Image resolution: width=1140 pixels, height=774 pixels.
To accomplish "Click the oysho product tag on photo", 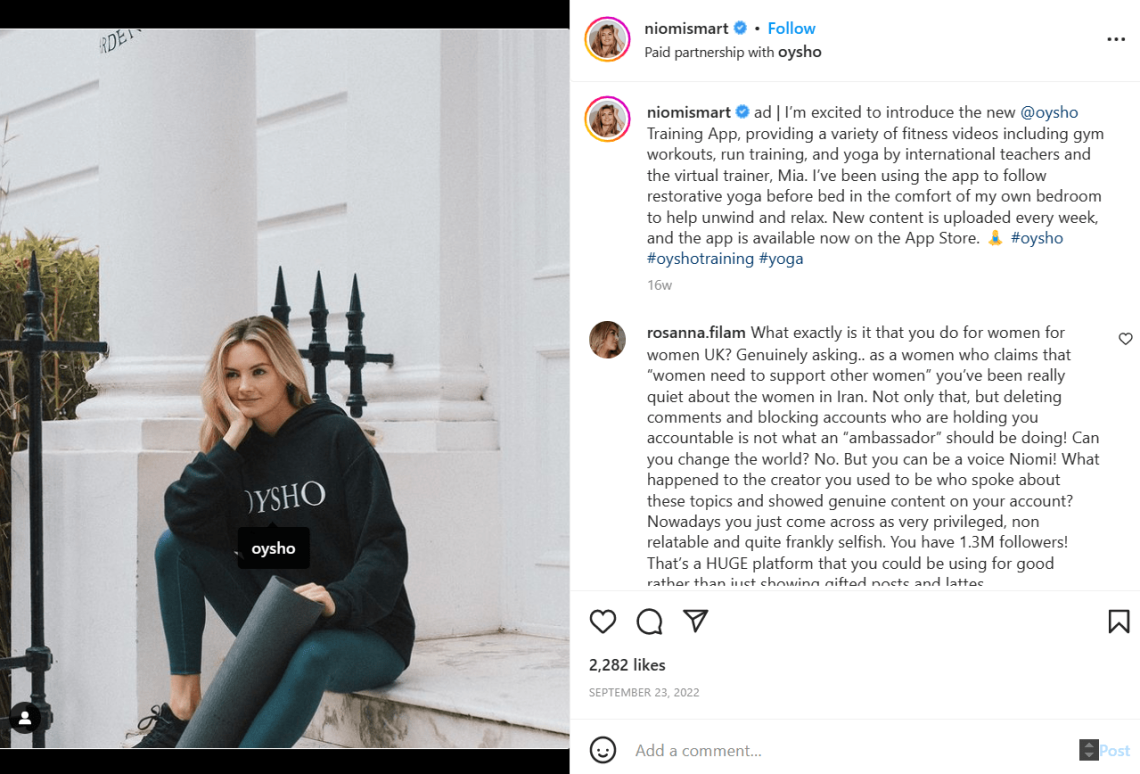I will pyautogui.click(x=273, y=548).
